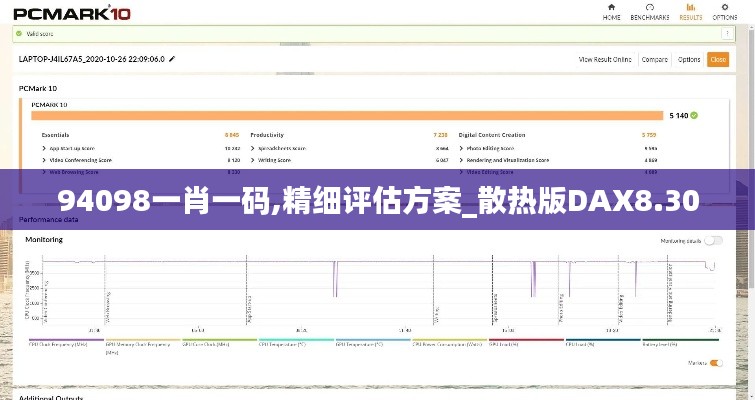Screen dimensions: 755x400
Task: Click the PCMARK 10 logo
Action: pos(72,13)
